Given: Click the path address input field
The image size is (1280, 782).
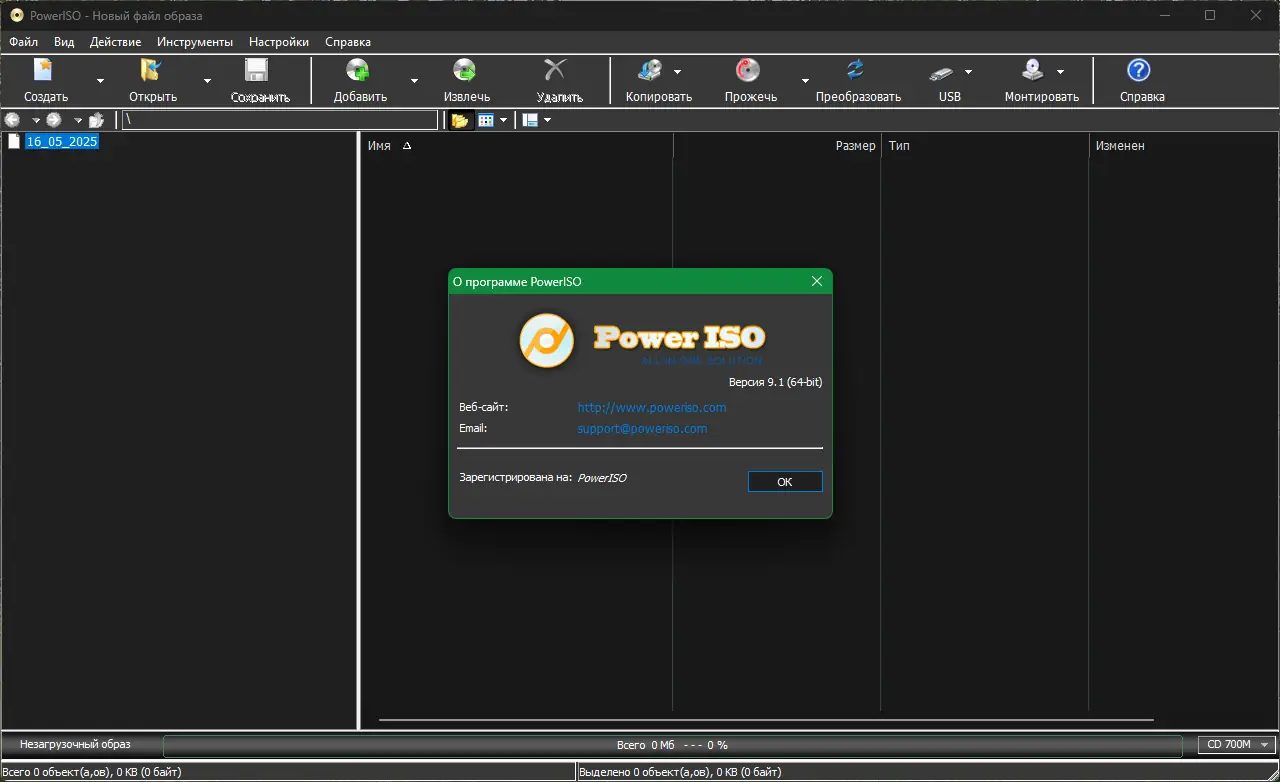Looking at the screenshot, I should click(280, 120).
